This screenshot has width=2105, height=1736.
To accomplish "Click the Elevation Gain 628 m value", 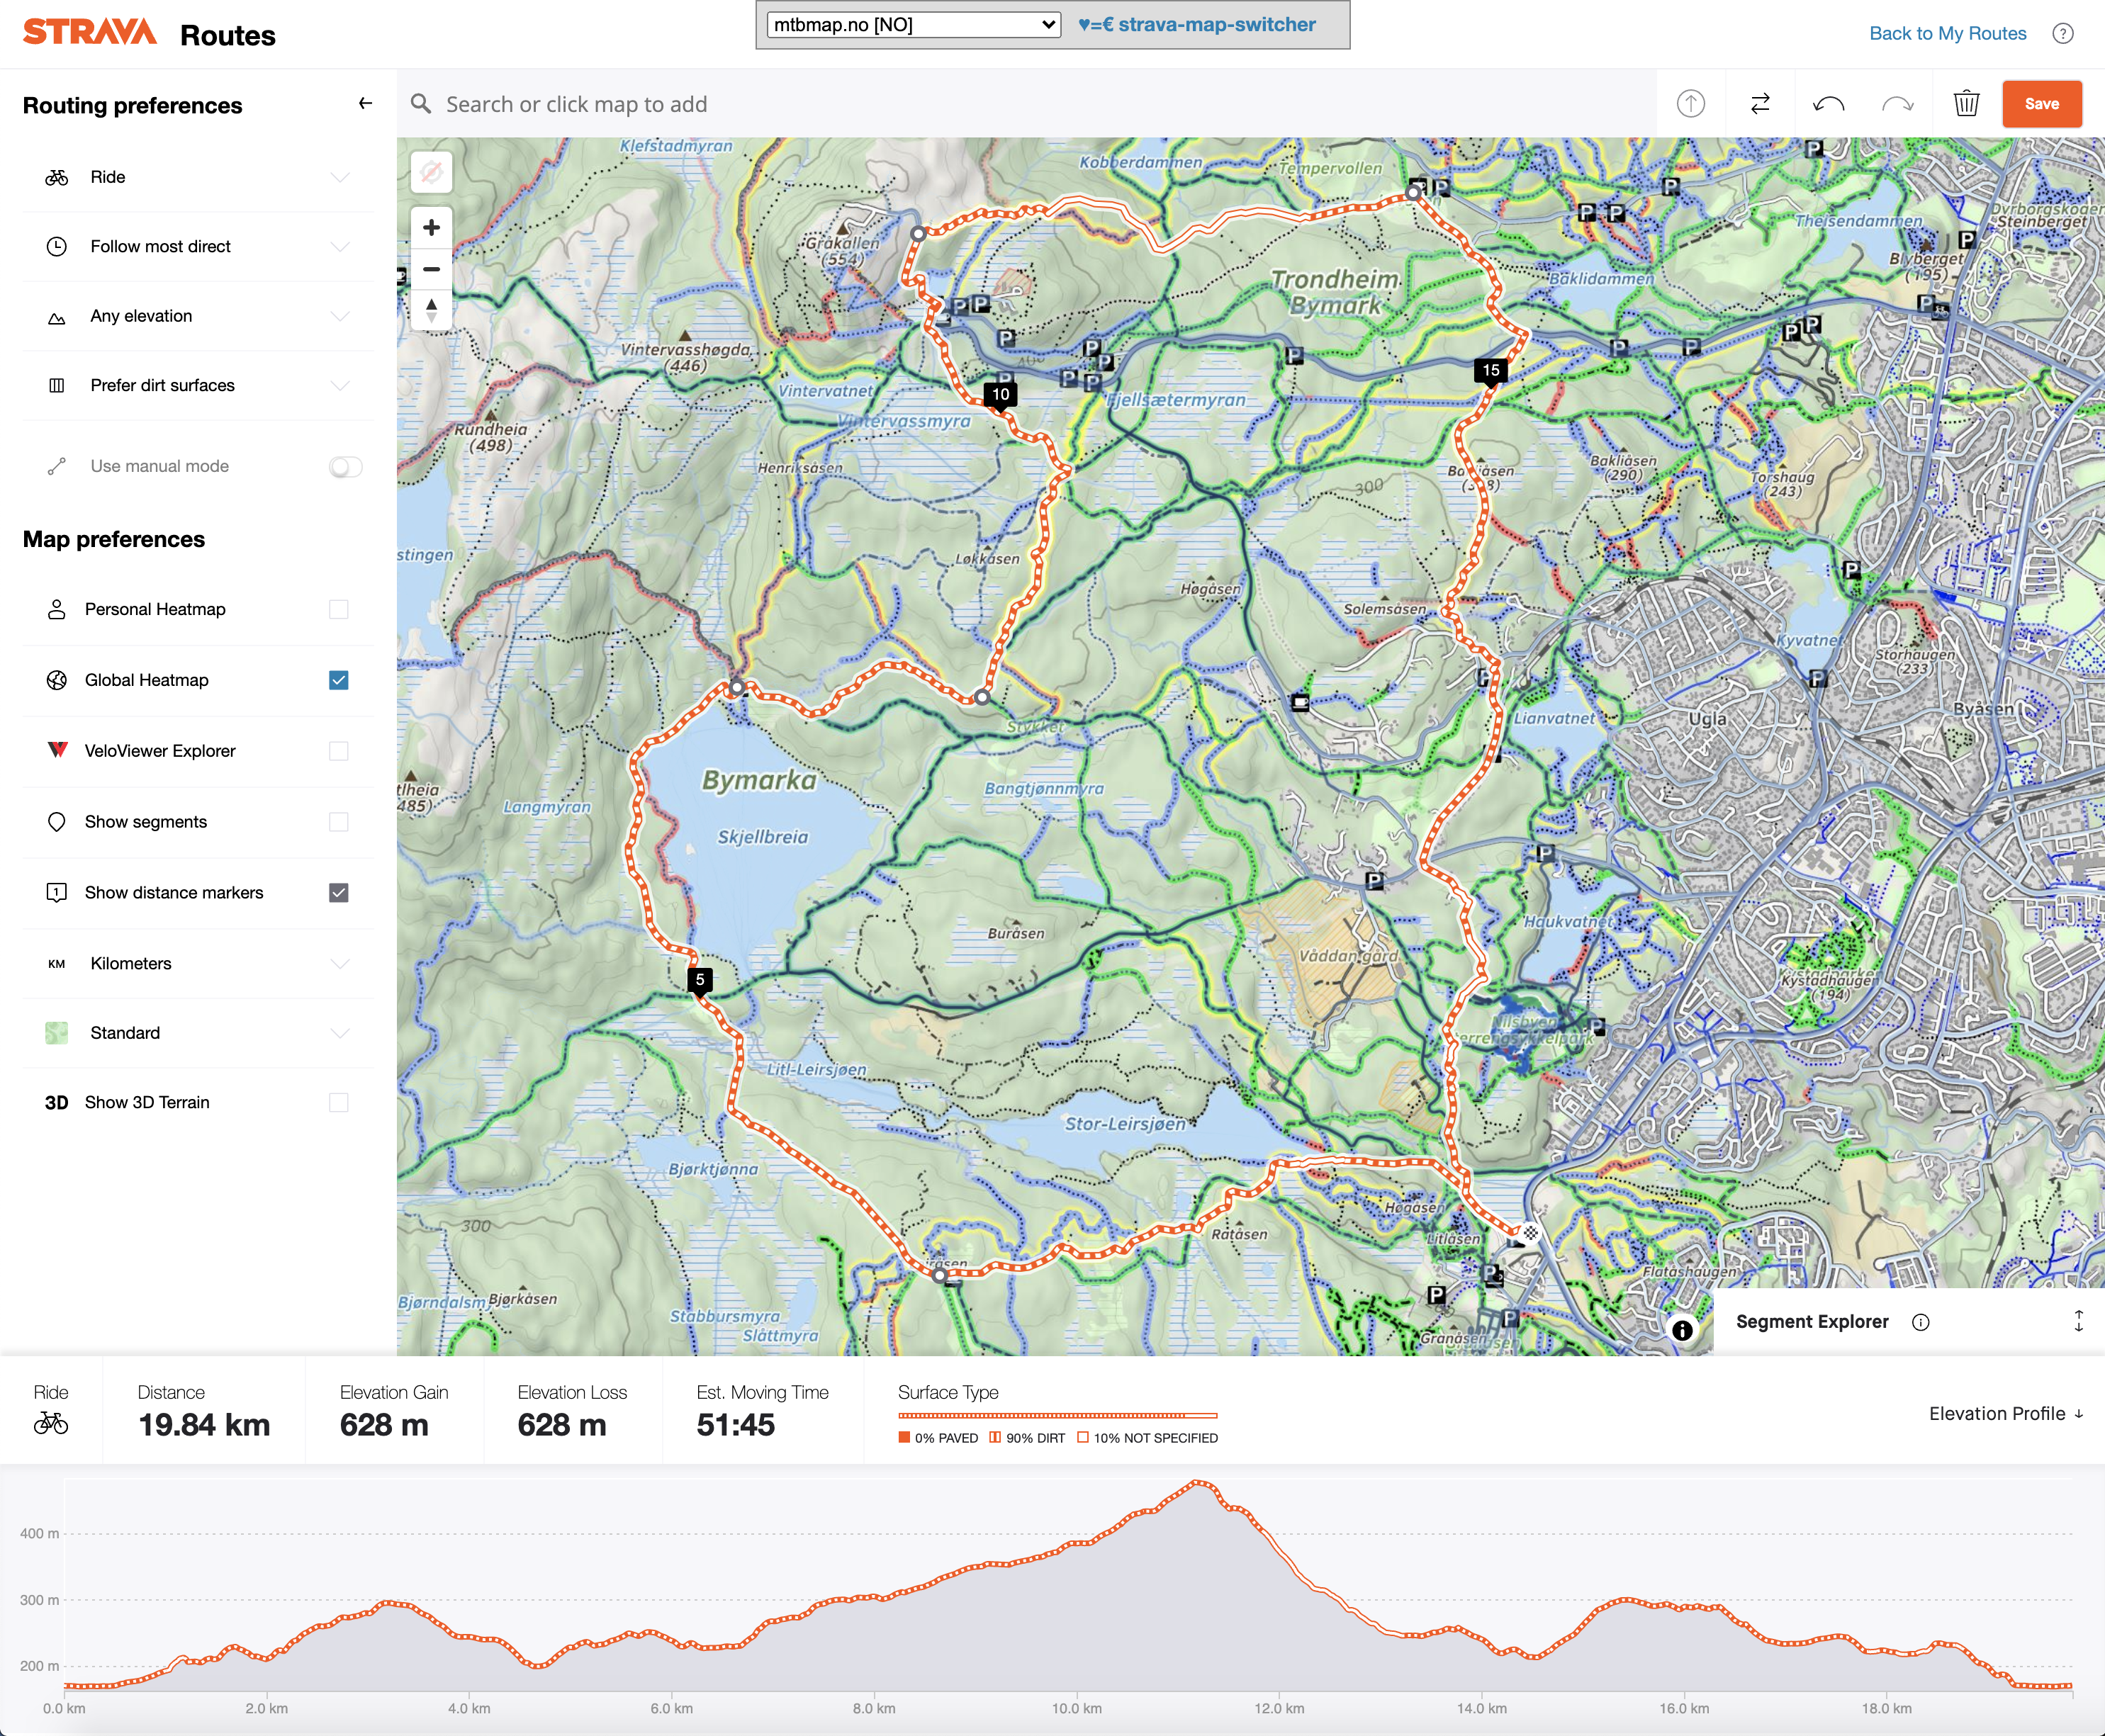I will click(384, 1424).
